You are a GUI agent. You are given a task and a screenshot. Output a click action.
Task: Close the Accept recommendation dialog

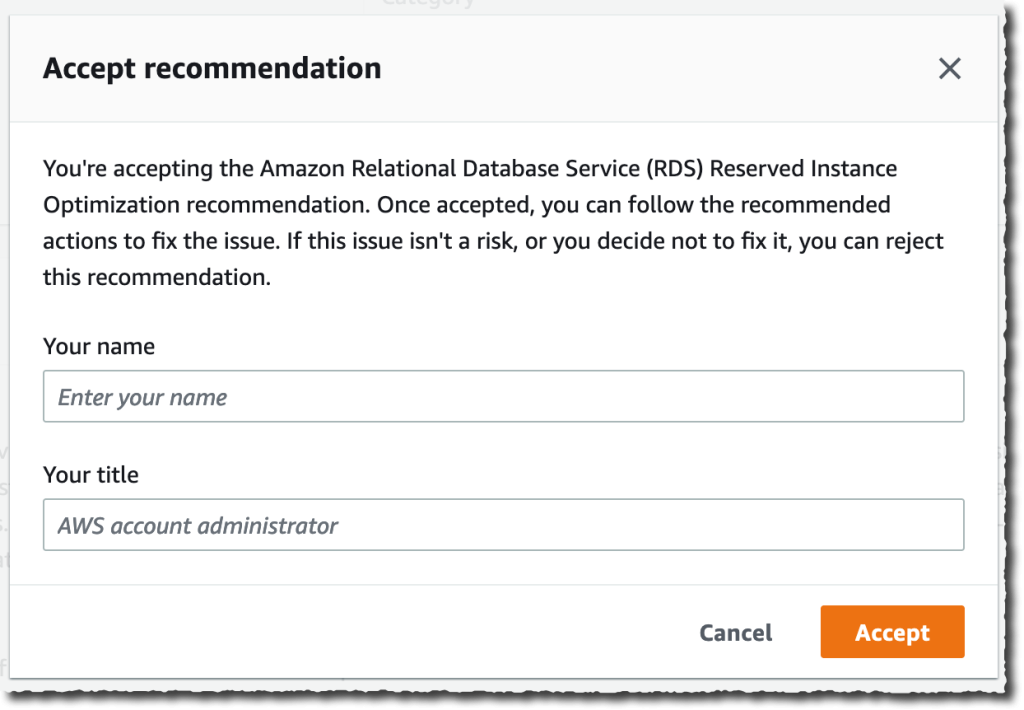click(x=949, y=68)
